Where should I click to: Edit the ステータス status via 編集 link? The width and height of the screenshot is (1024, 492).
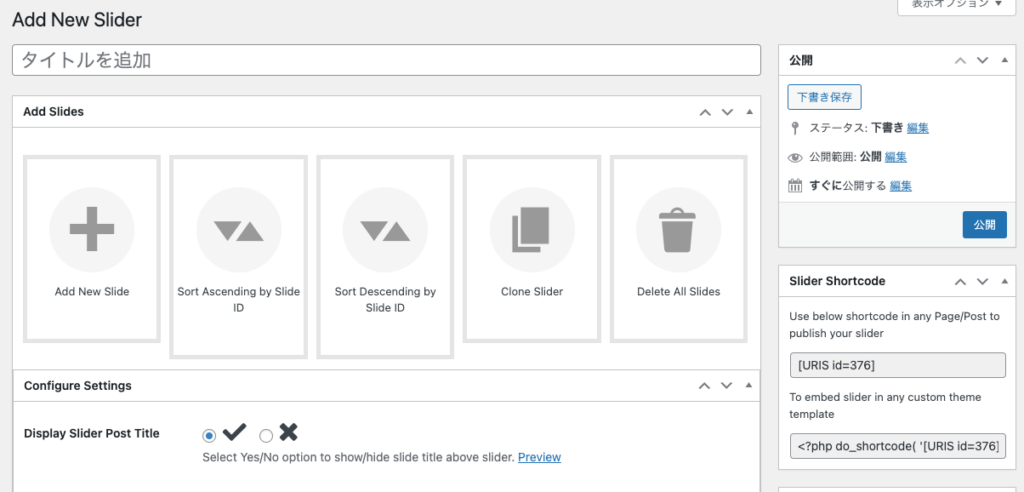[918, 128]
